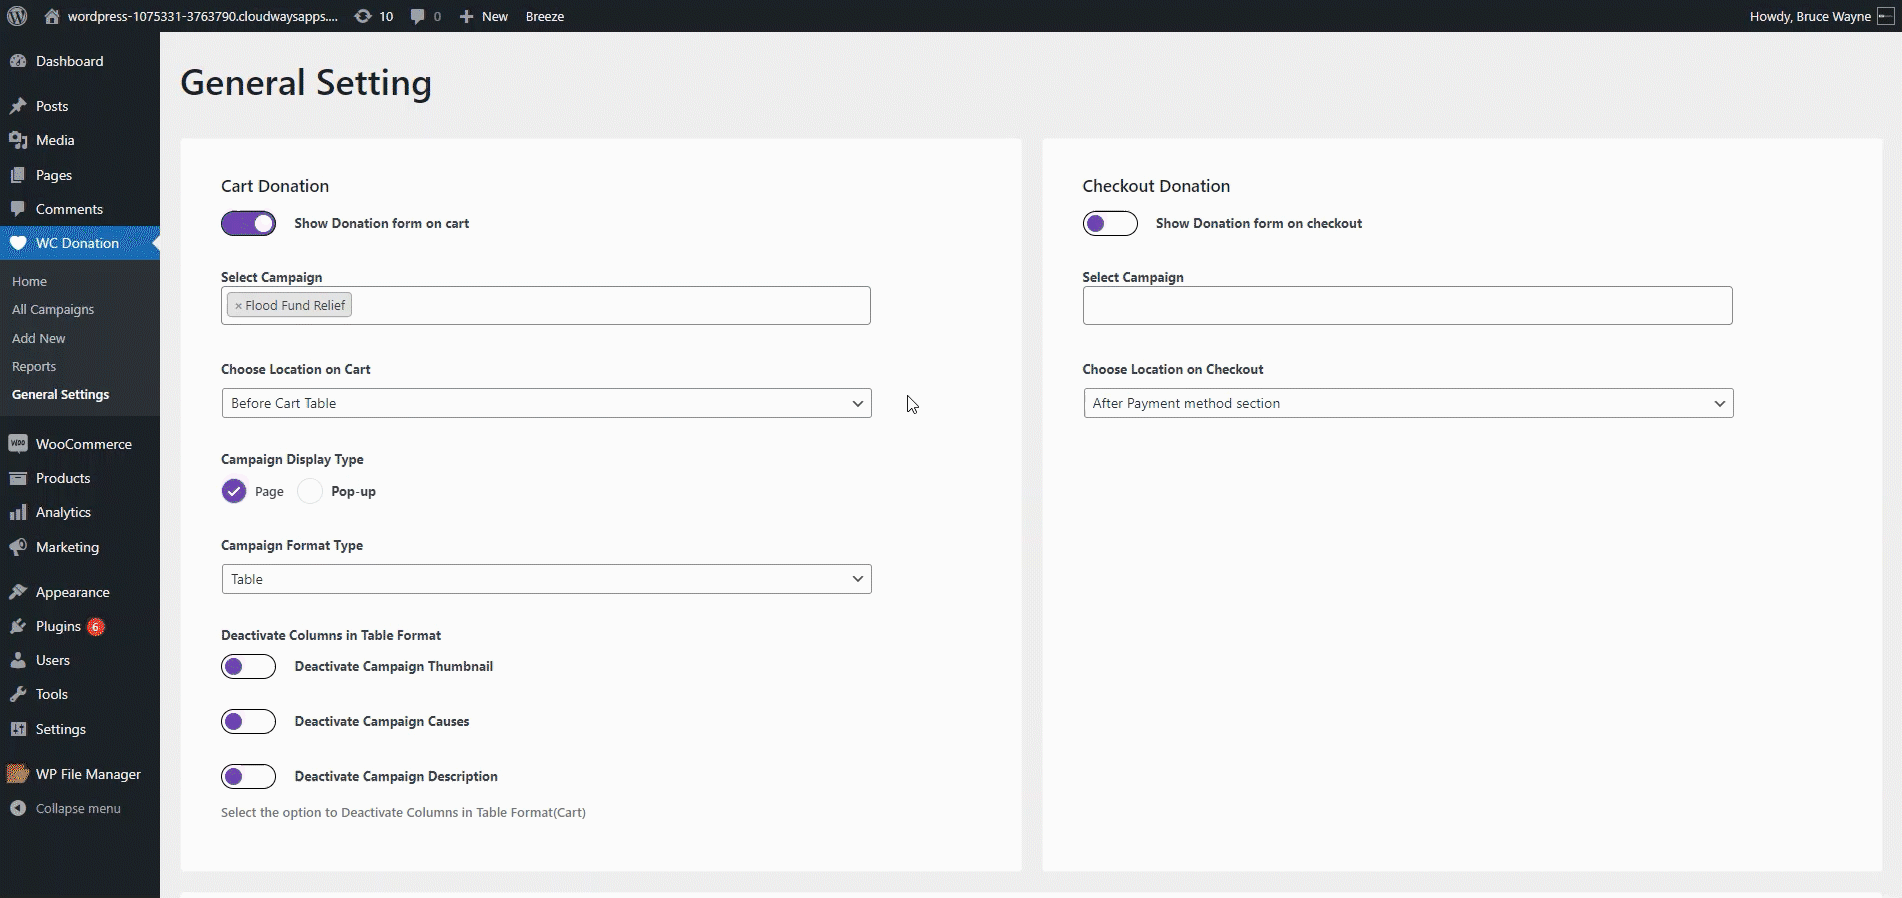This screenshot has height=898, width=1902.
Task: Click the WooCommerce icon in sidebar
Action: point(18,444)
